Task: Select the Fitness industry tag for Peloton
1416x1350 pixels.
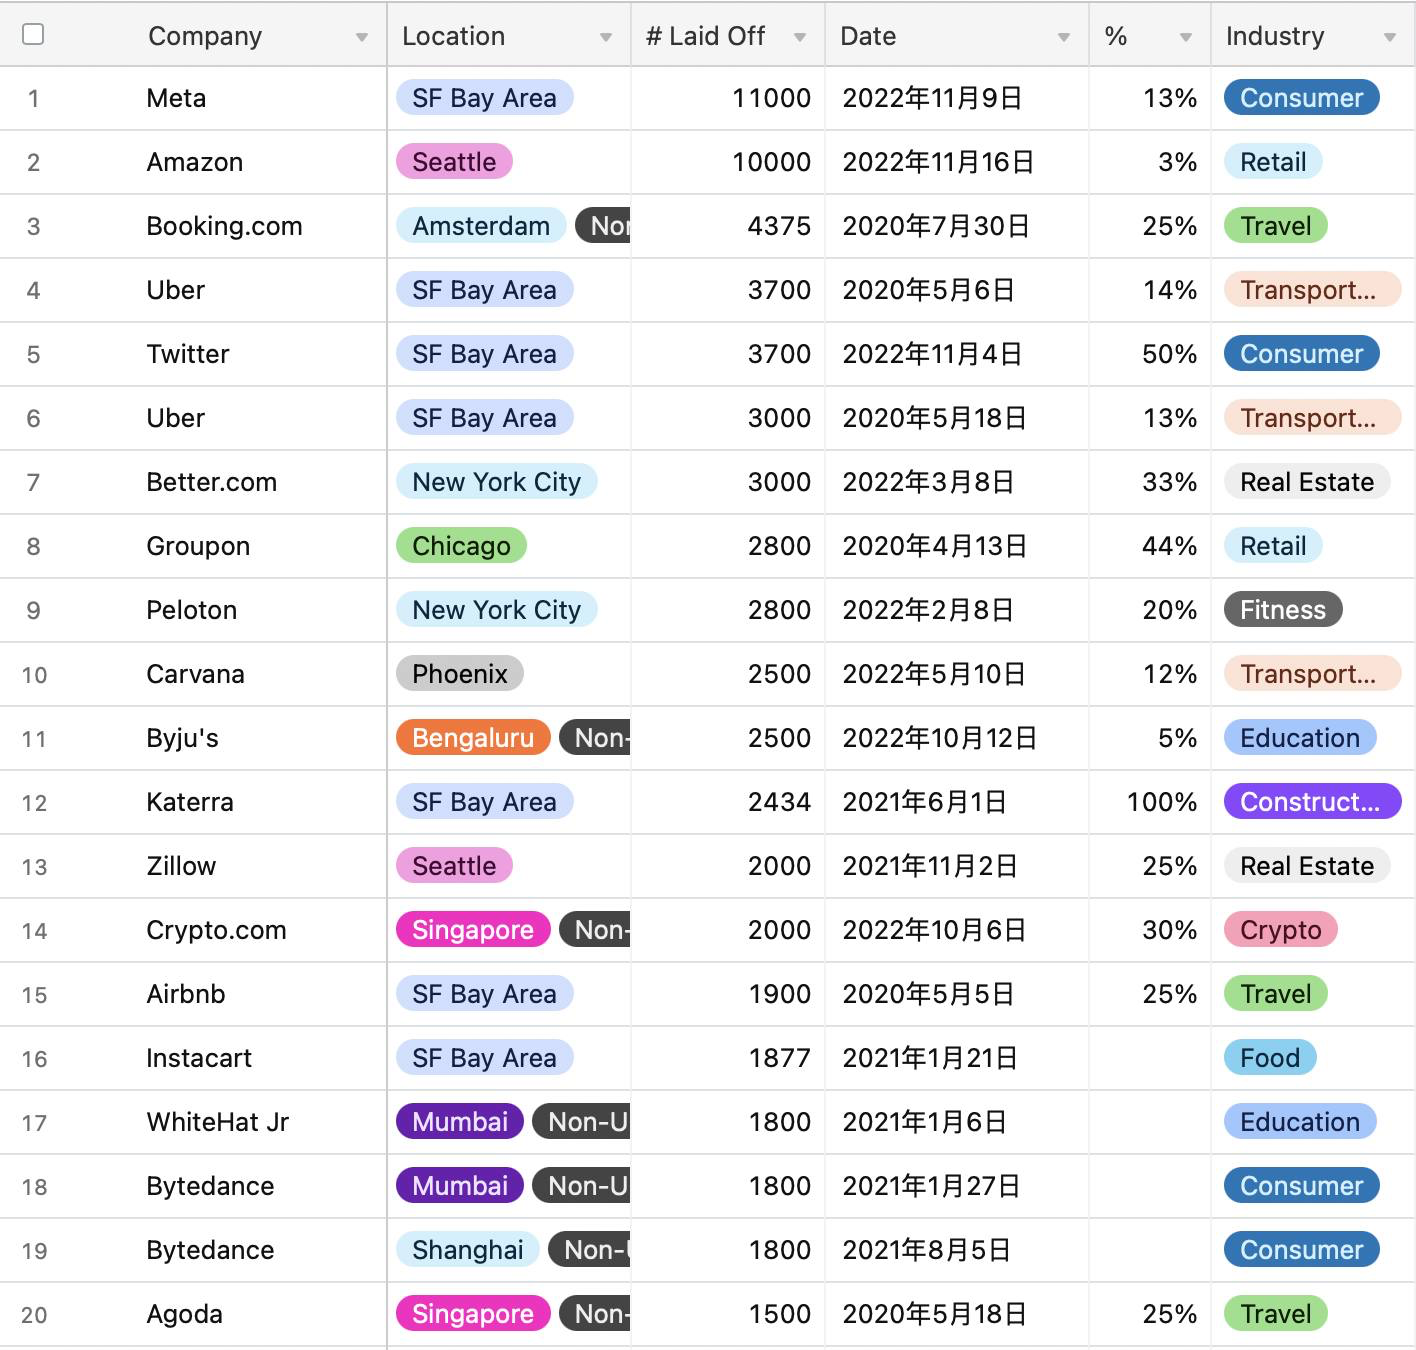Action: click(1282, 610)
